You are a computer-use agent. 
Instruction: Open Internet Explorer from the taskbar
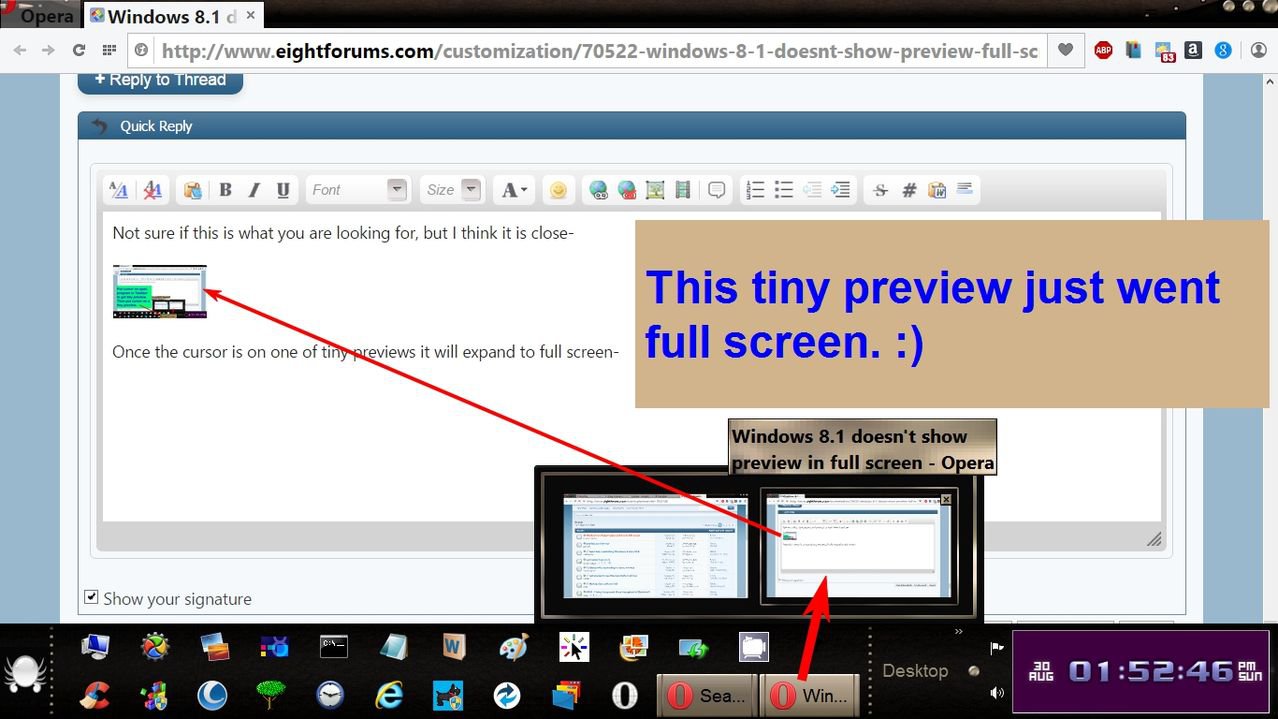click(x=388, y=694)
